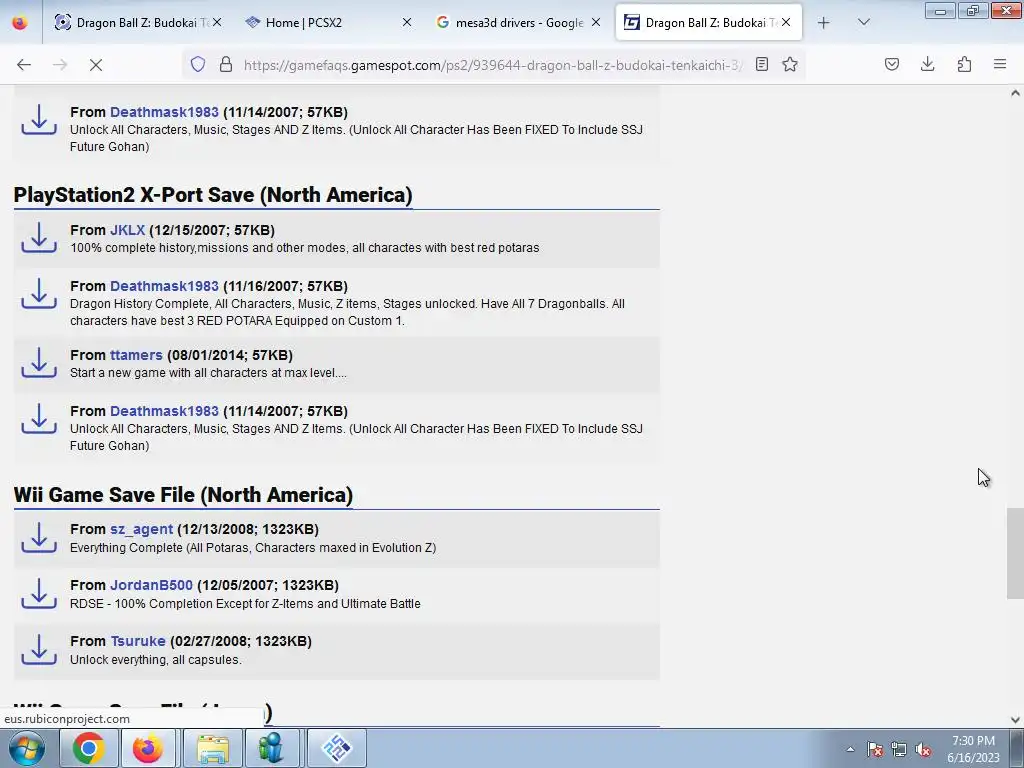Screen dimensions: 1024x768
Task: Download the JordanB500 Wii save
Action: (39, 593)
